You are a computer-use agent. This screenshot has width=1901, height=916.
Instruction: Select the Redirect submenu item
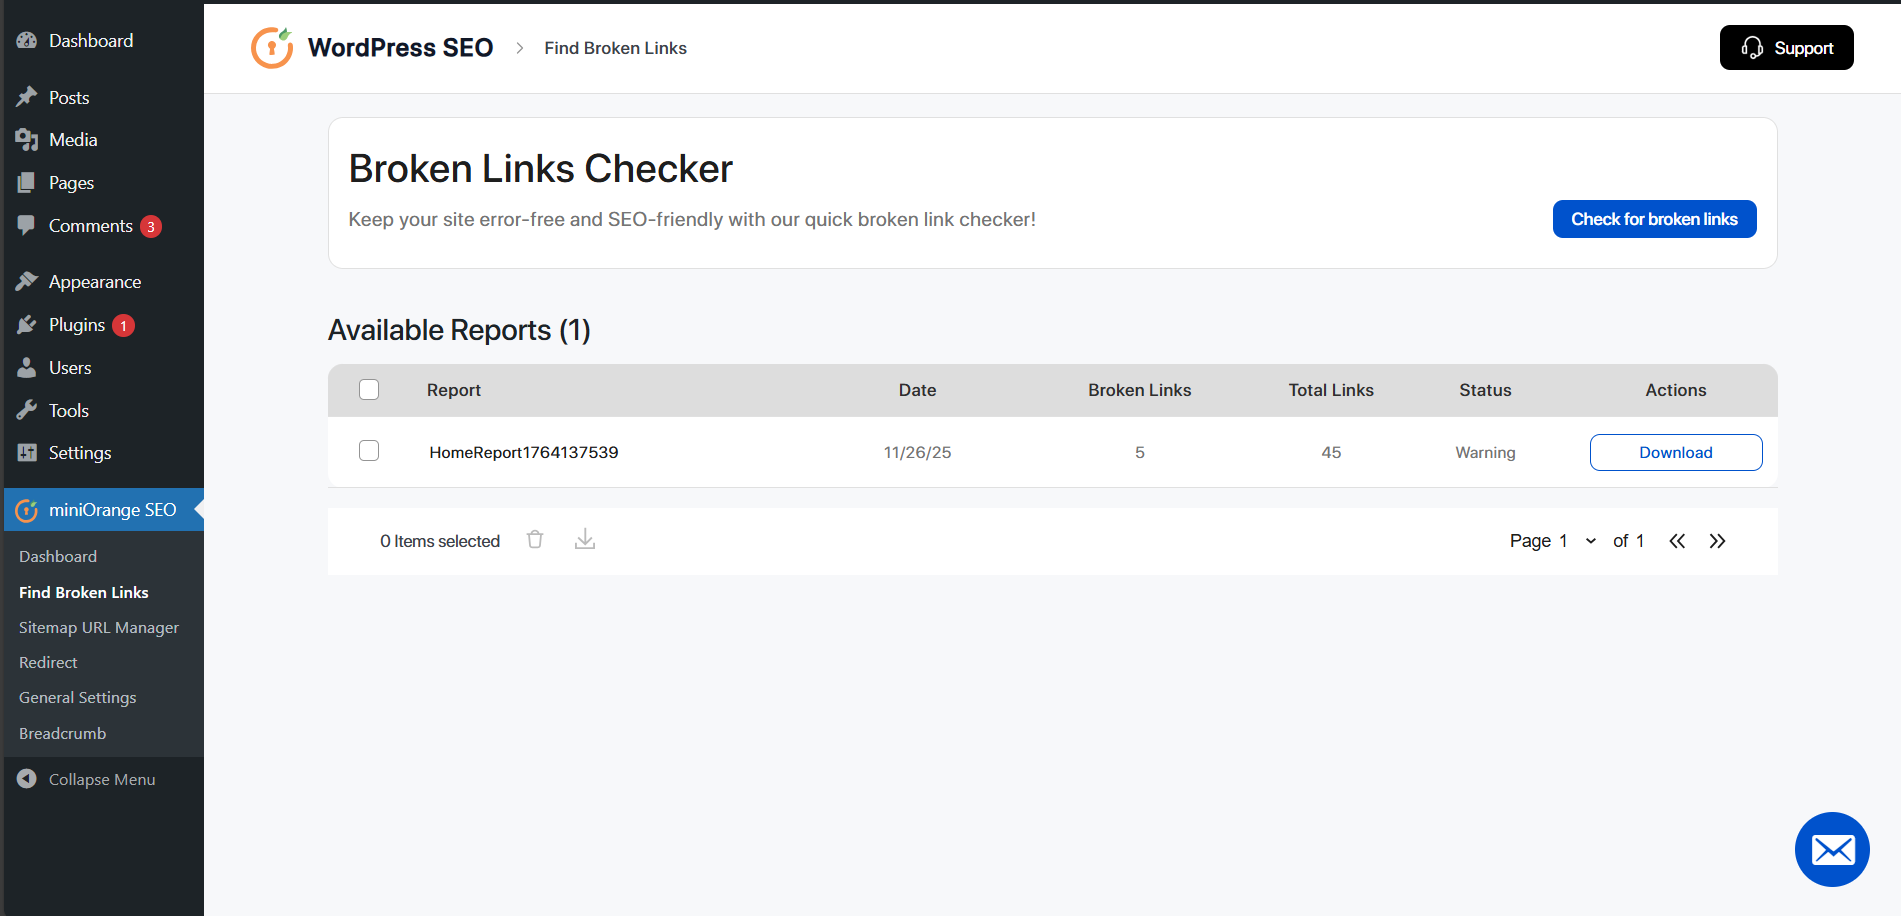pos(48,662)
